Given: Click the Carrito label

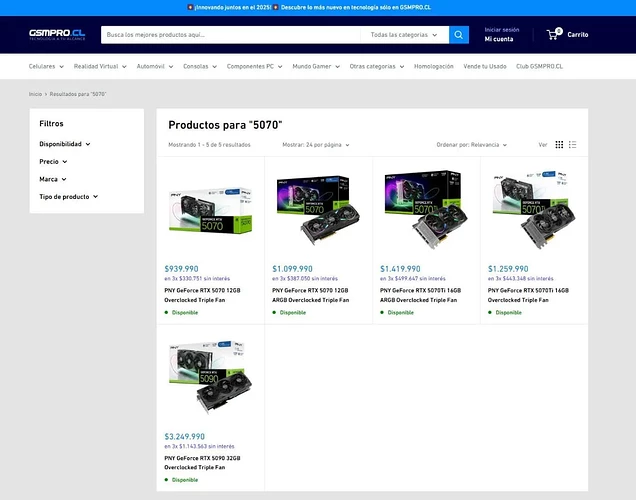Looking at the screenshot, I should [578, 35].
